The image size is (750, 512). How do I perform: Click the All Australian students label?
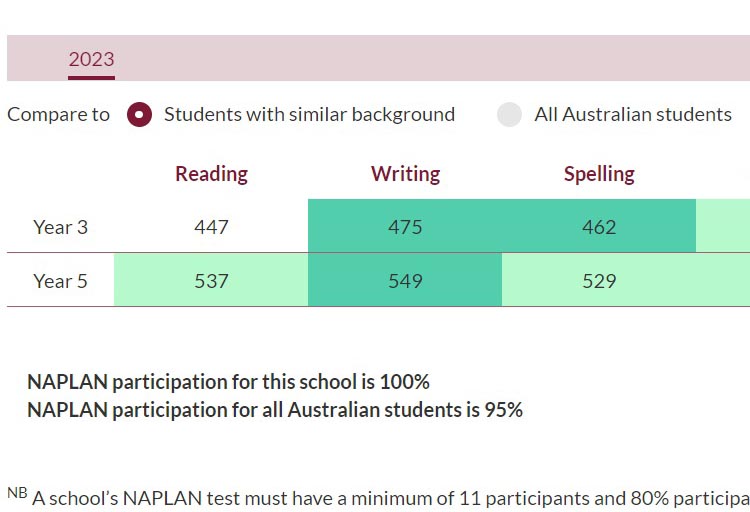(x=633, y=115)
